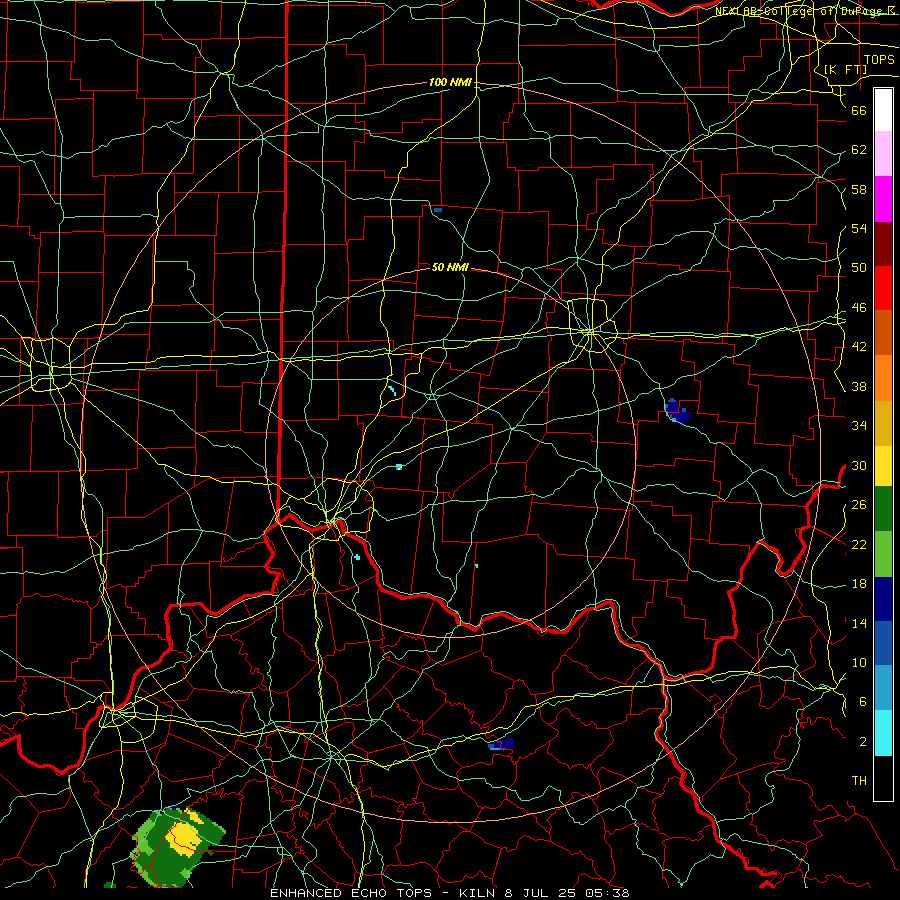Click legend value 38

coord(859,386)
